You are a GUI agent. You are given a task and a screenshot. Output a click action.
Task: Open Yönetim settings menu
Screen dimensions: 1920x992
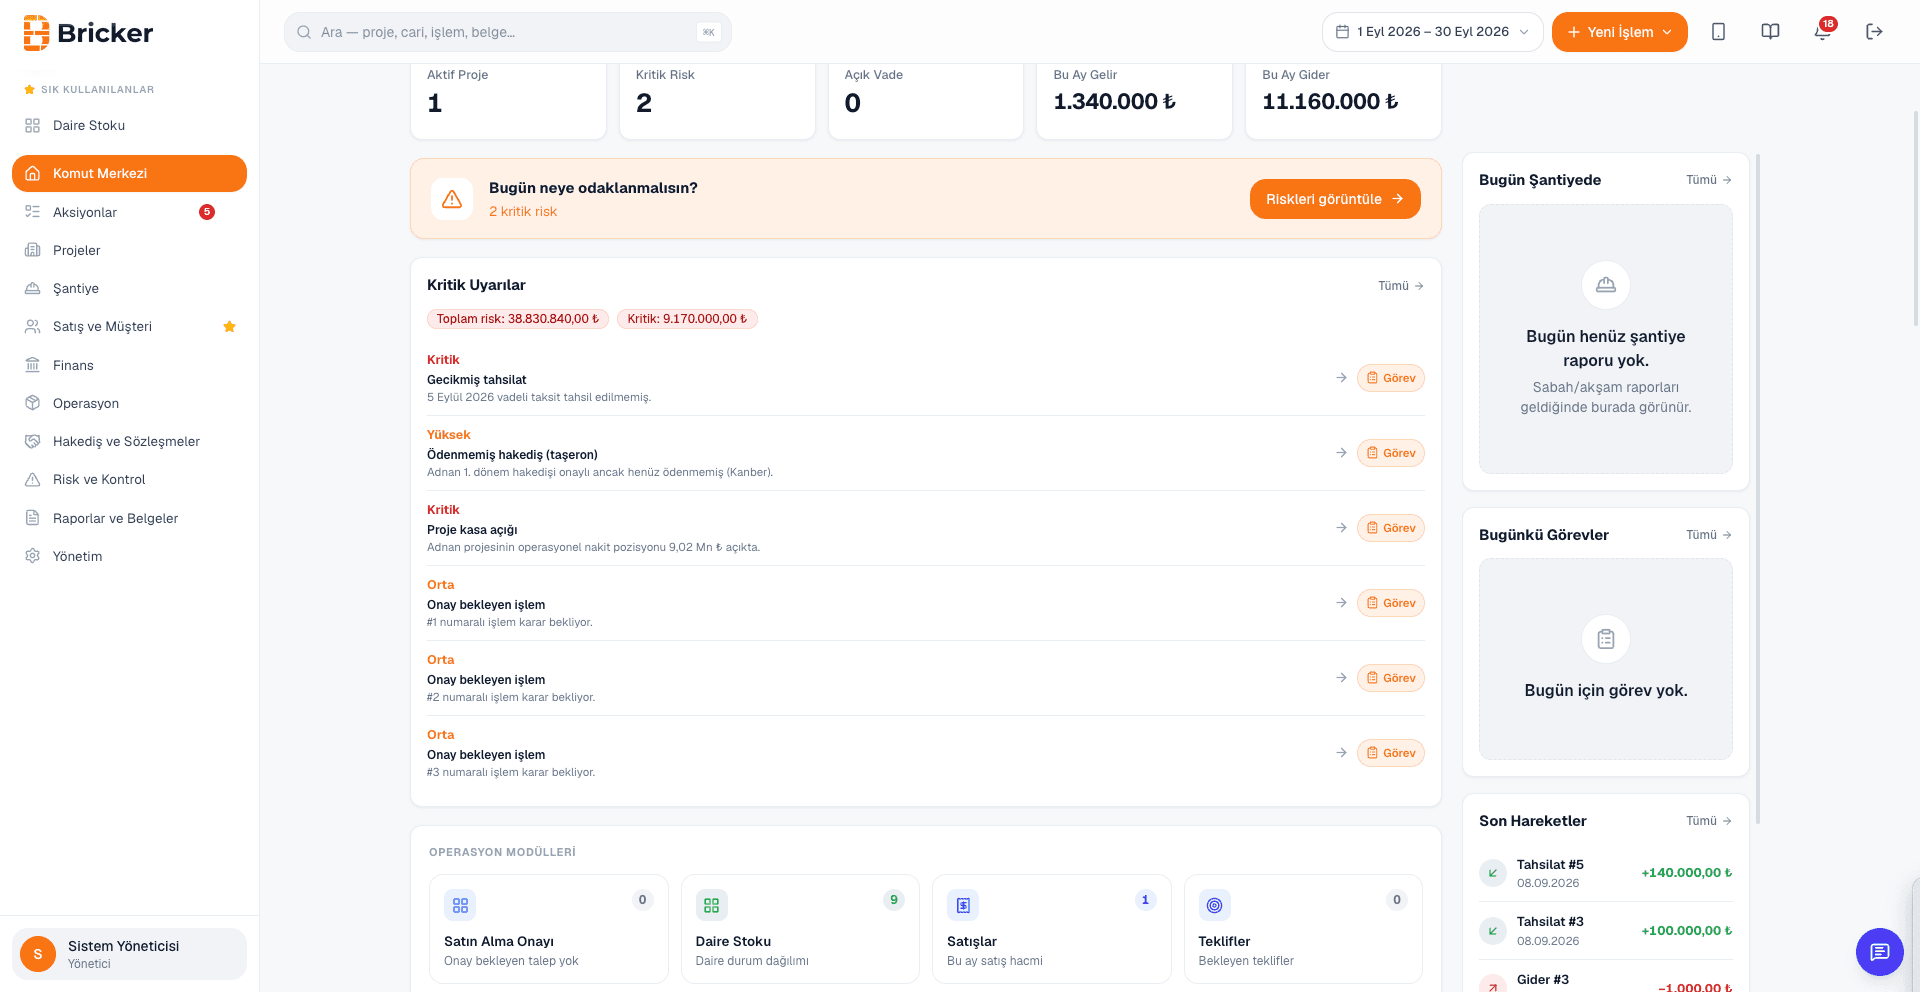(x=129, y=556)
